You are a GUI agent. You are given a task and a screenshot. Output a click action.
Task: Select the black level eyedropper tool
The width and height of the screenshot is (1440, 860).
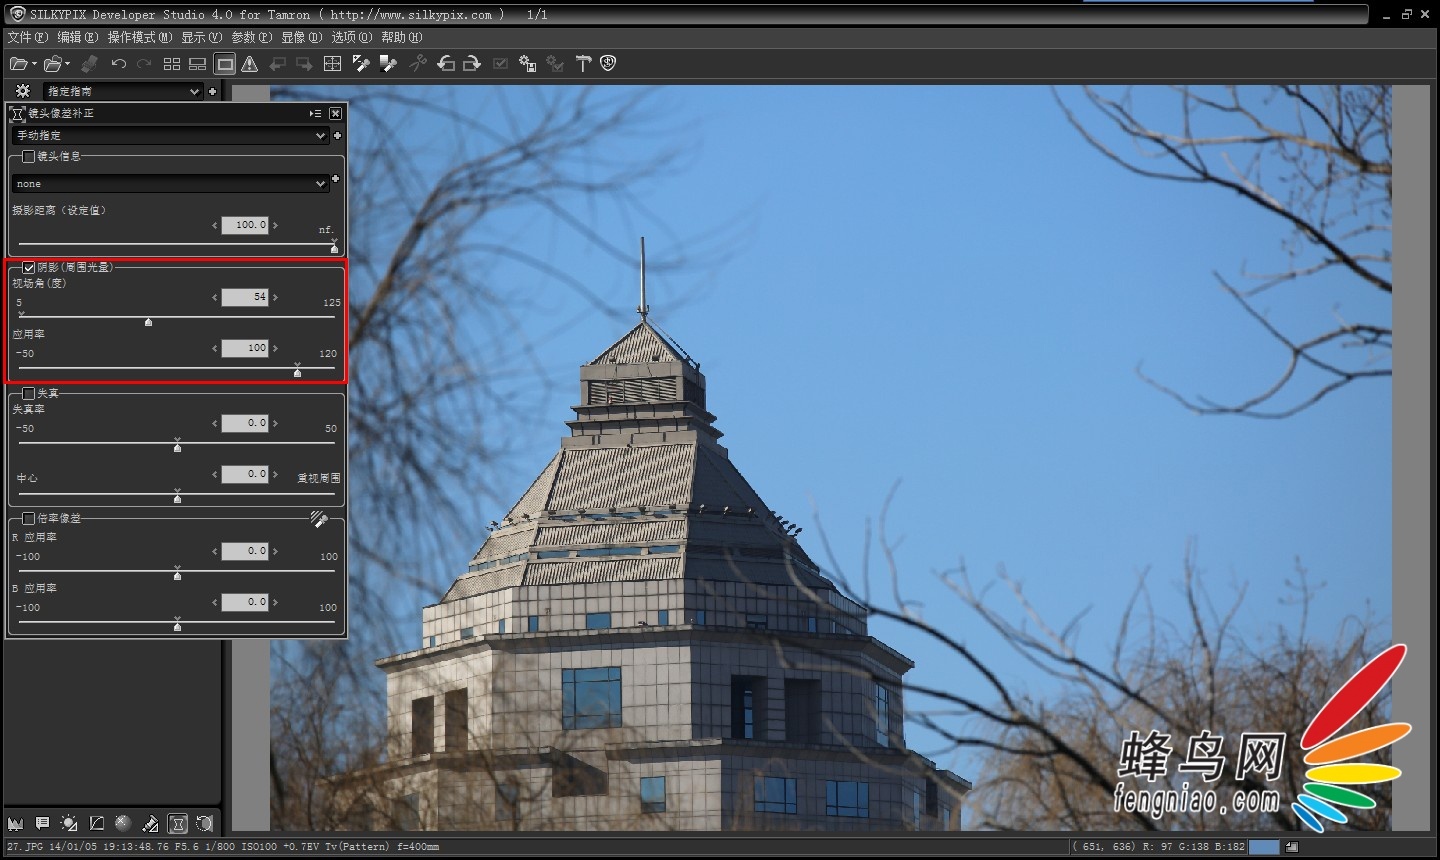point(388,64)
